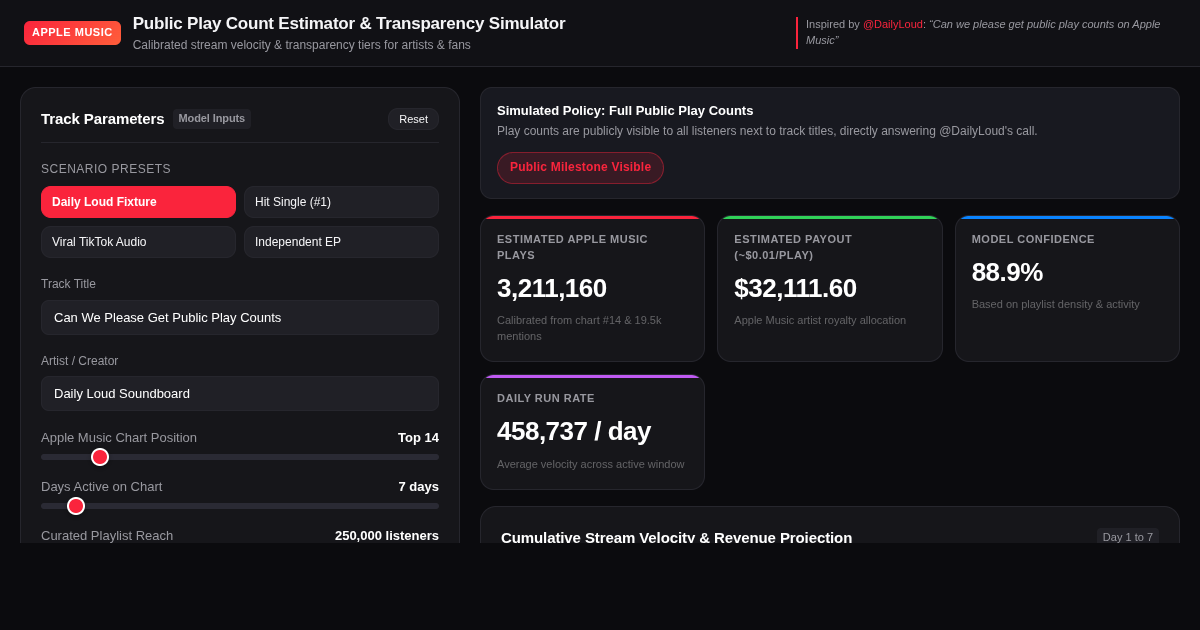Click the Track Parameters panel heading

click(103, 119)
